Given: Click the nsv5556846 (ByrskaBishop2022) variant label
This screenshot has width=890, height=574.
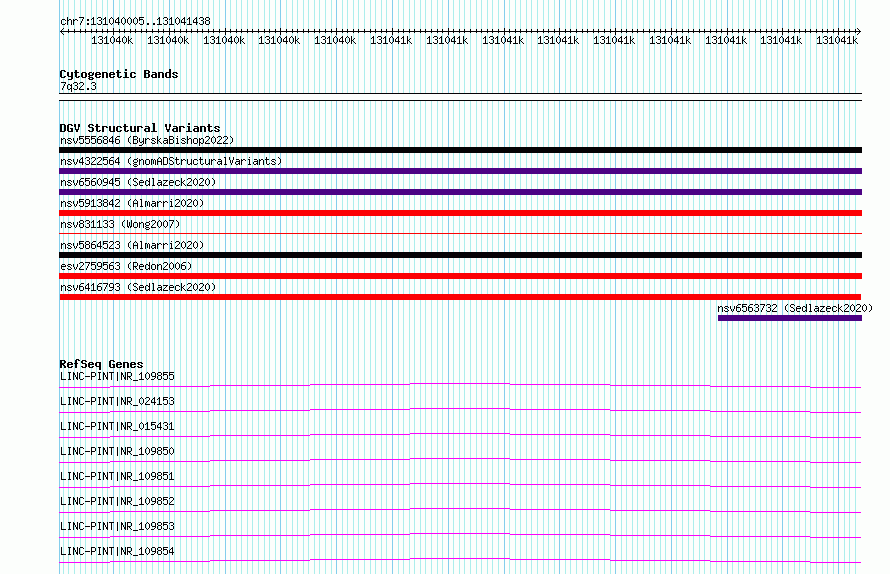Looking at the screenshot, I should [147, 140].
